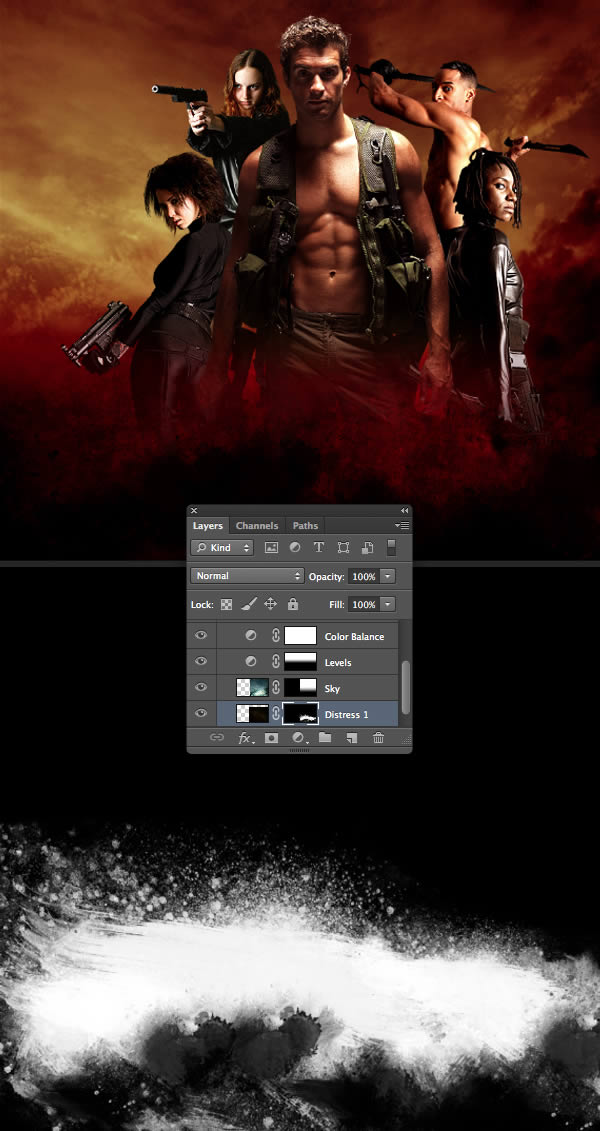Add a layer mask button
Screen dimensions: 600x1131
[x=271, y=738]
